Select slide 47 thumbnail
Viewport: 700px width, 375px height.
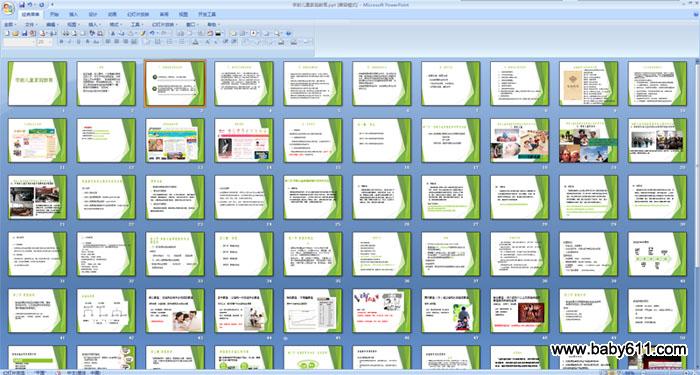[x=450, y=310]
